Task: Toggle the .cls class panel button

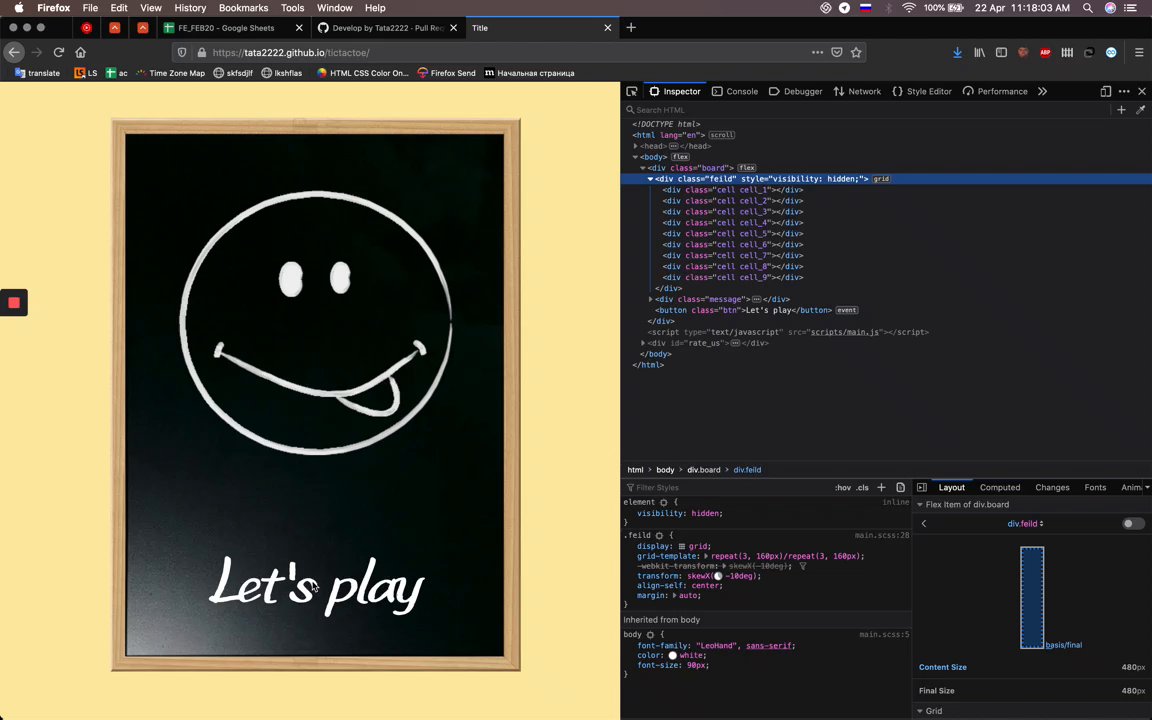Action: 862,487
